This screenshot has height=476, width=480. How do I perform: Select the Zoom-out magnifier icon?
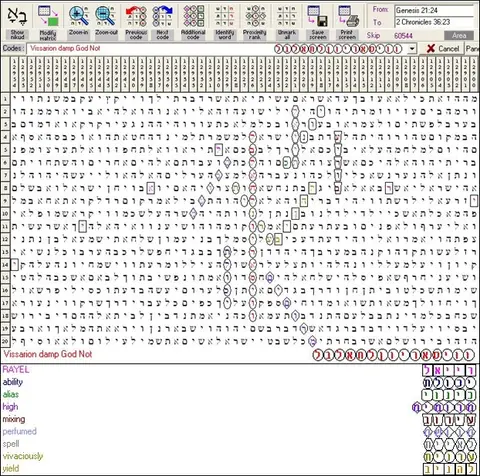pyautogui.click(x=106, y=16)
